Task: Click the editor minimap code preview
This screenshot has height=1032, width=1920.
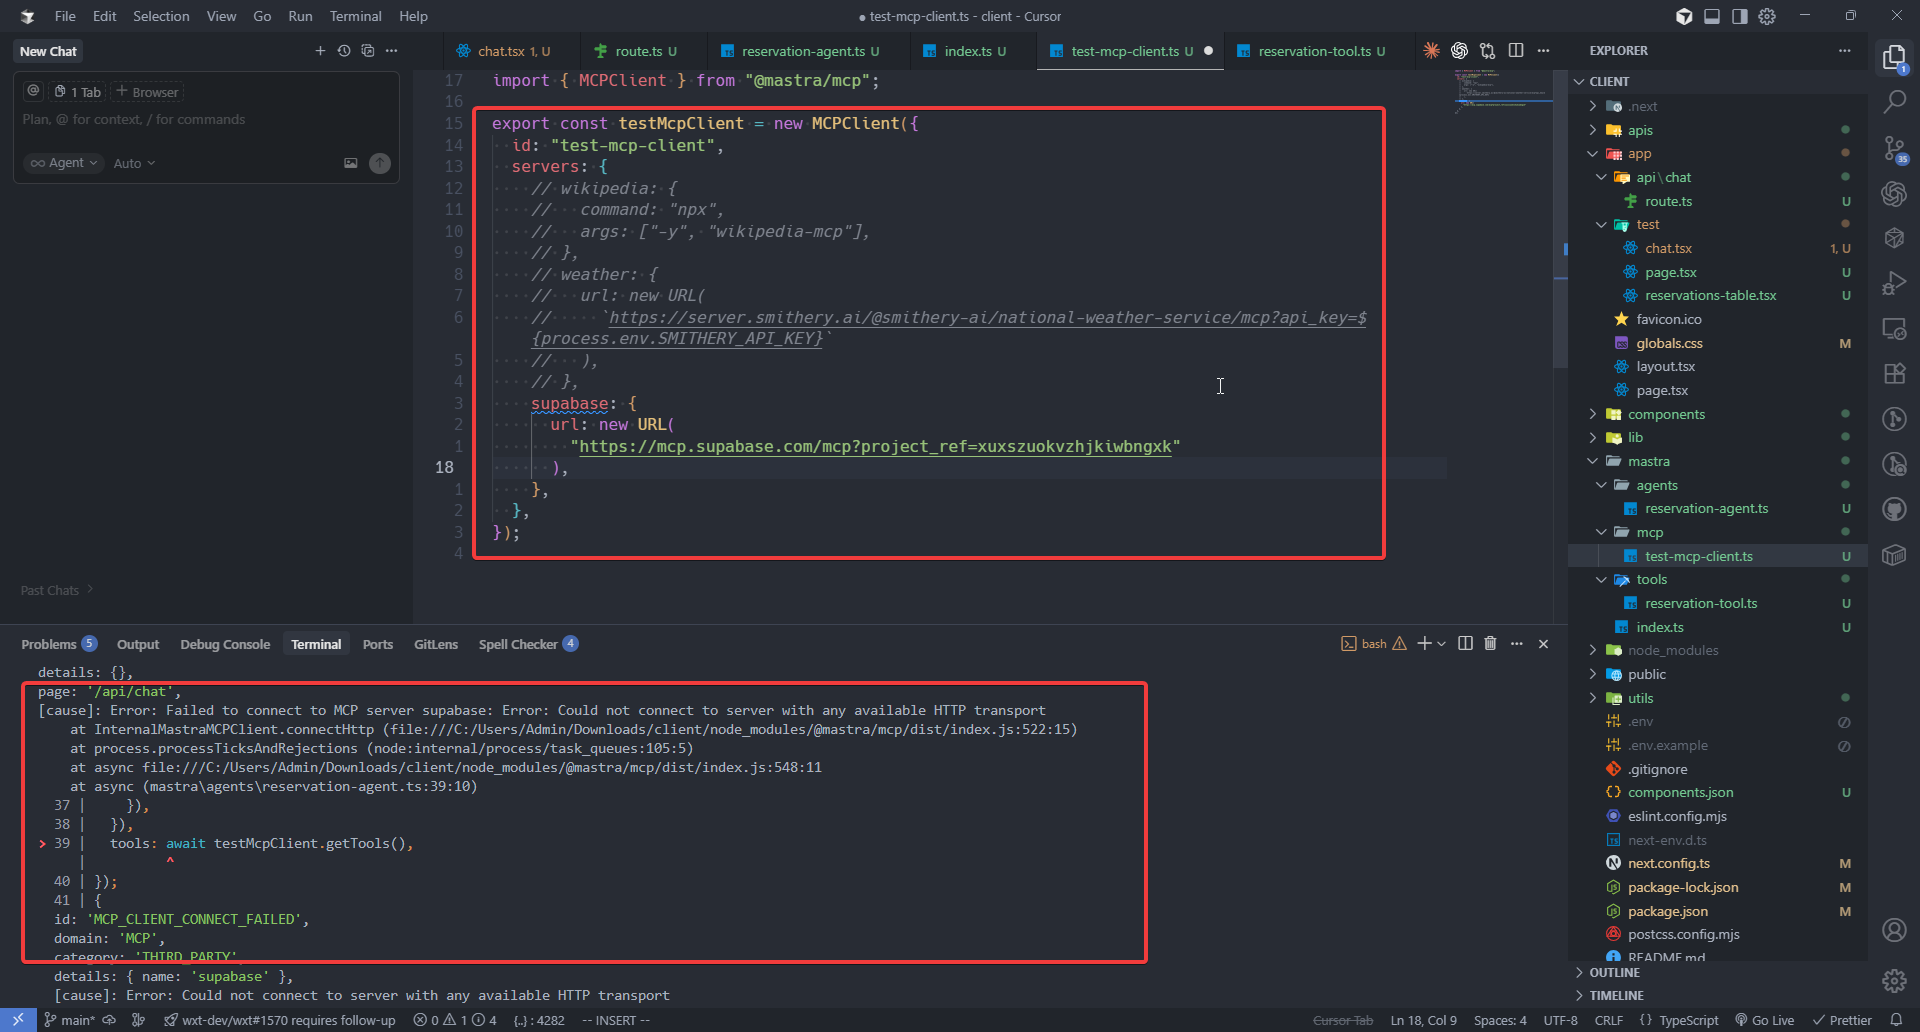Action: 1500,88
